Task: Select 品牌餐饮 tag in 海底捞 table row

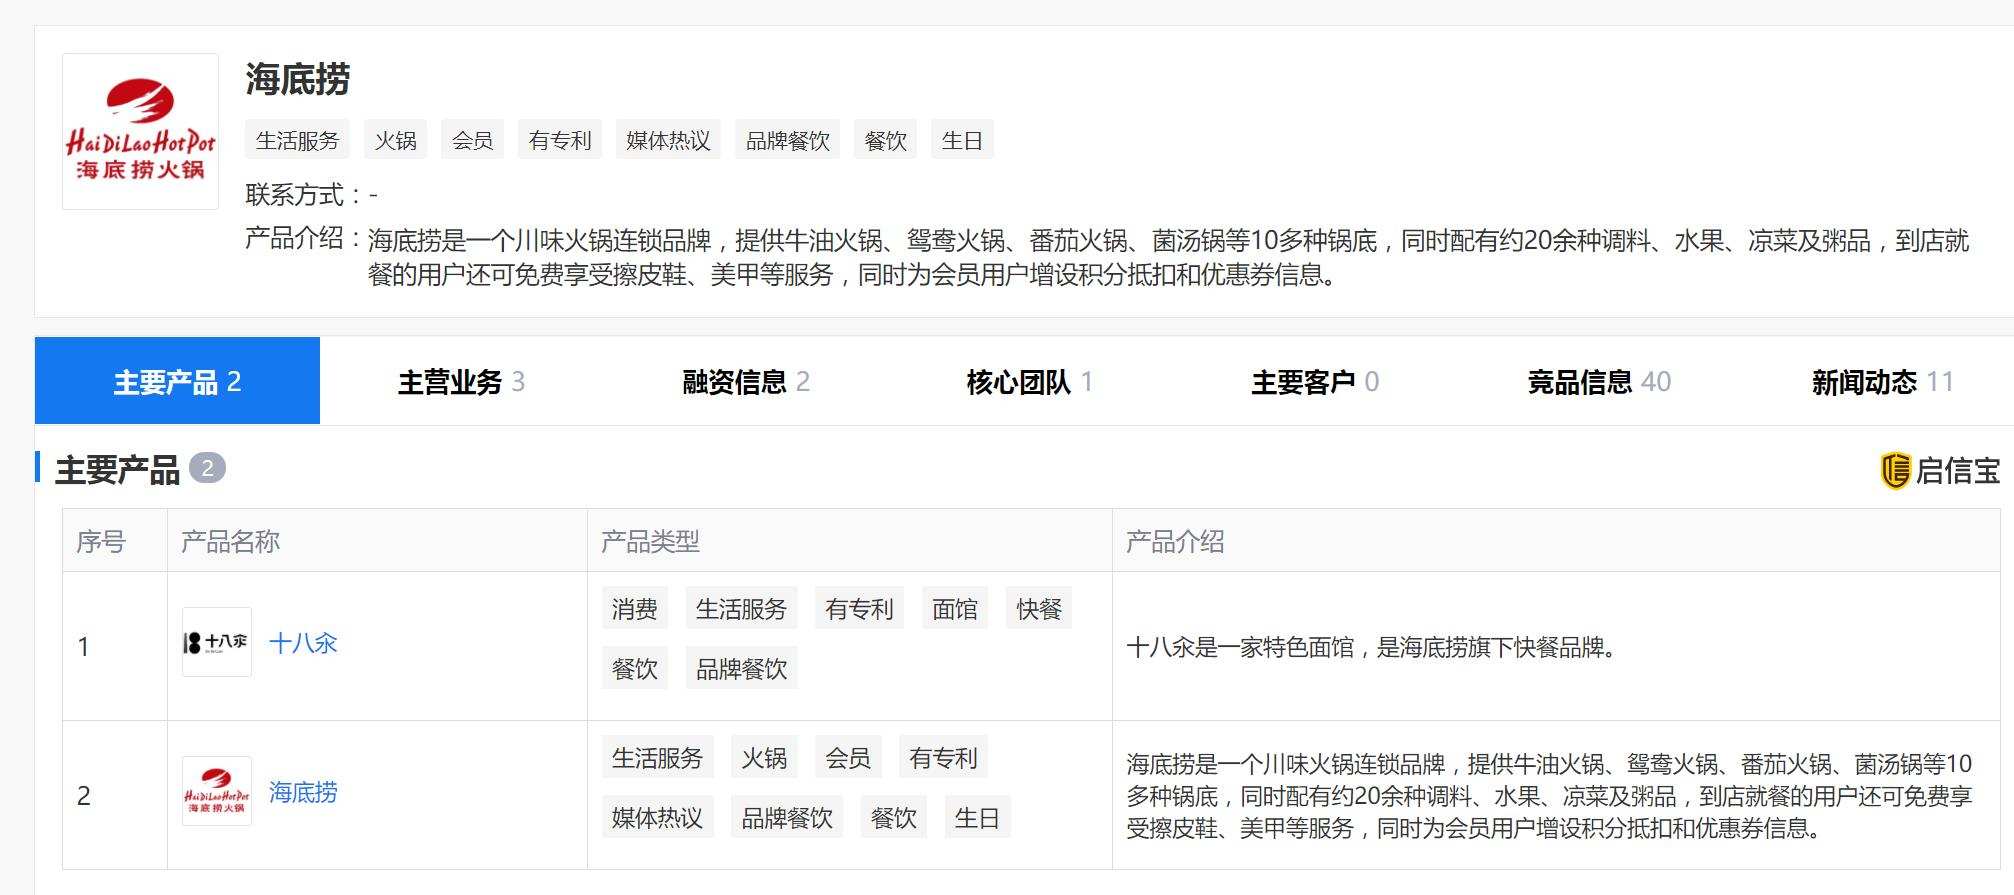Action: pos(787,817)
